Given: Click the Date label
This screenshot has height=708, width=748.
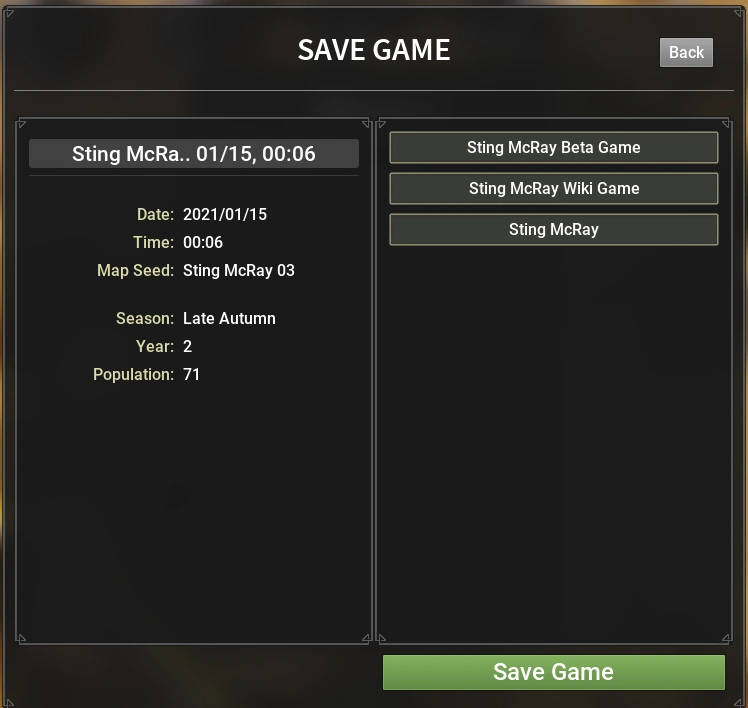Looking at the screenshot, I should pos(156,214).
